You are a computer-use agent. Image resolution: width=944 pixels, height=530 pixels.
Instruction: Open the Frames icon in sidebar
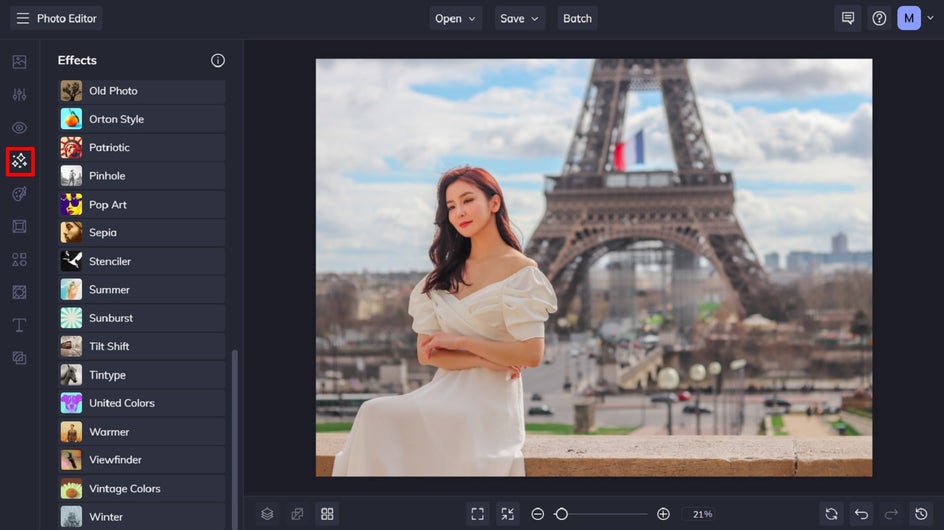click(x=19, y=226)
